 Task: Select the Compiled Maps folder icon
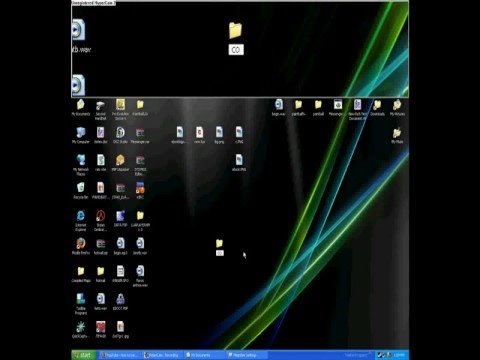tap(81, 274)
